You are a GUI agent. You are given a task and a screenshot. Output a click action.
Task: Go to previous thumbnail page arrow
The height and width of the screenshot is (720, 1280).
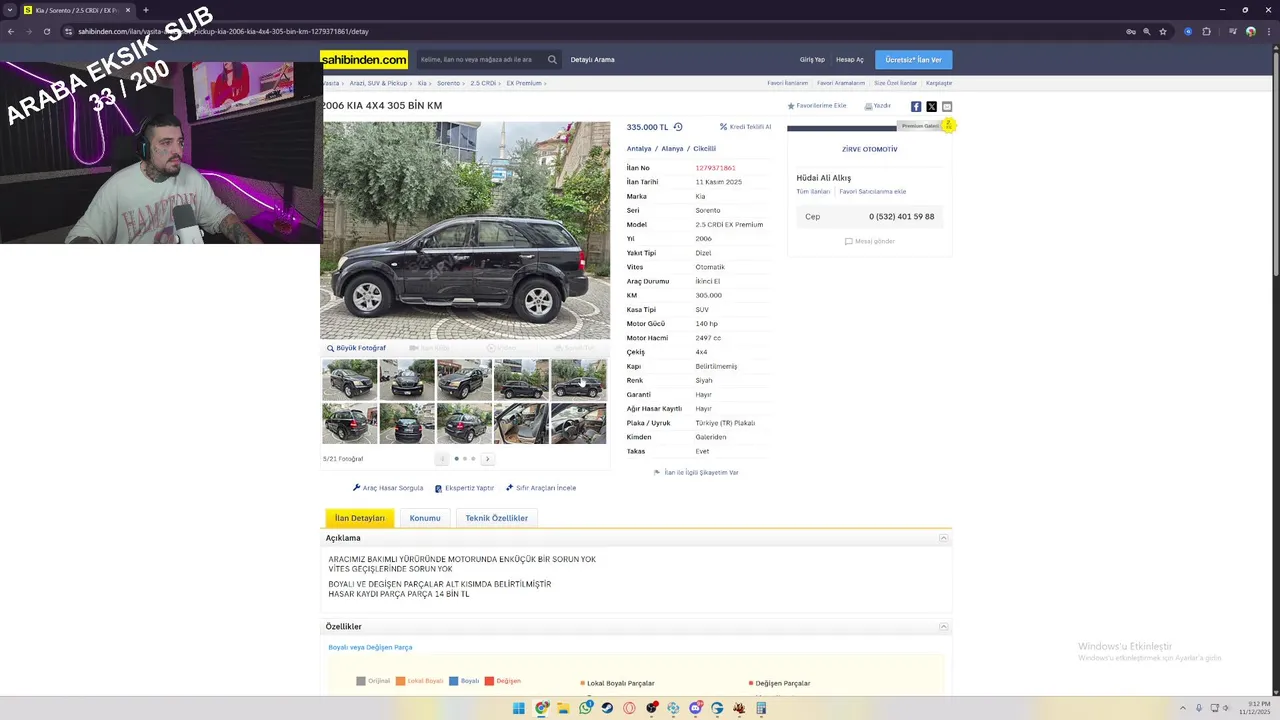(x=442, y=459)
